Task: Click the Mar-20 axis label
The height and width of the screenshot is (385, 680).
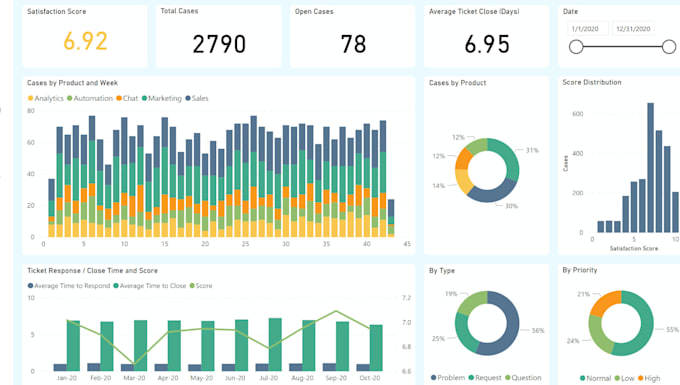Action: 134,378
